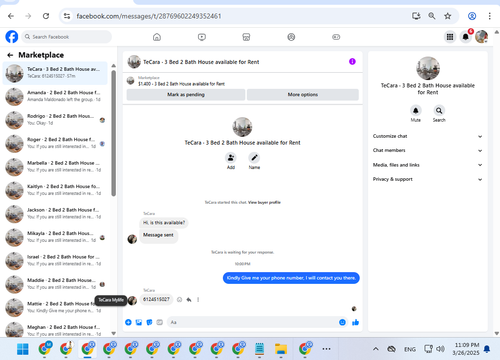The width and height of the screenshot is (500, 360).
Task: Click the conversation list scrollbar
Action: 113,133
